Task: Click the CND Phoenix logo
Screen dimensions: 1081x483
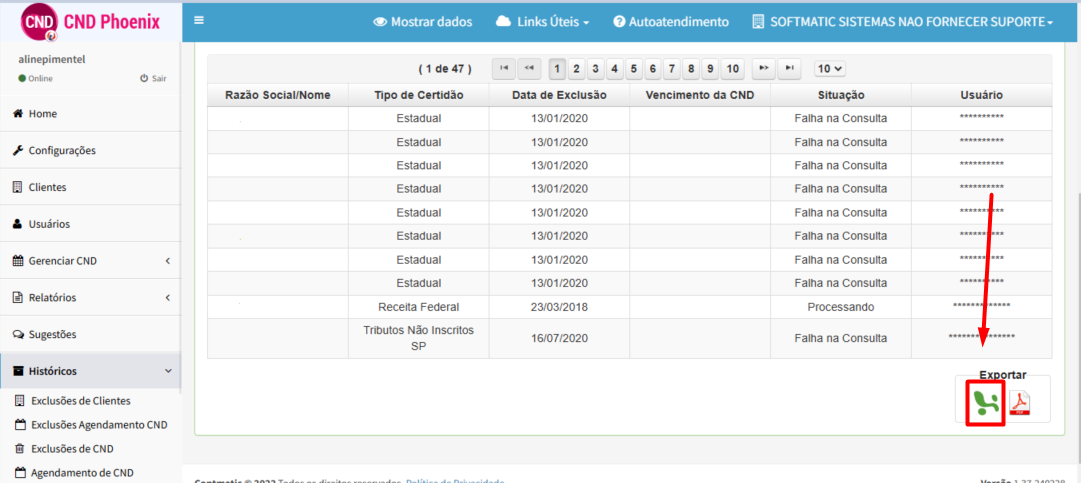Action: tap(90, 23)
